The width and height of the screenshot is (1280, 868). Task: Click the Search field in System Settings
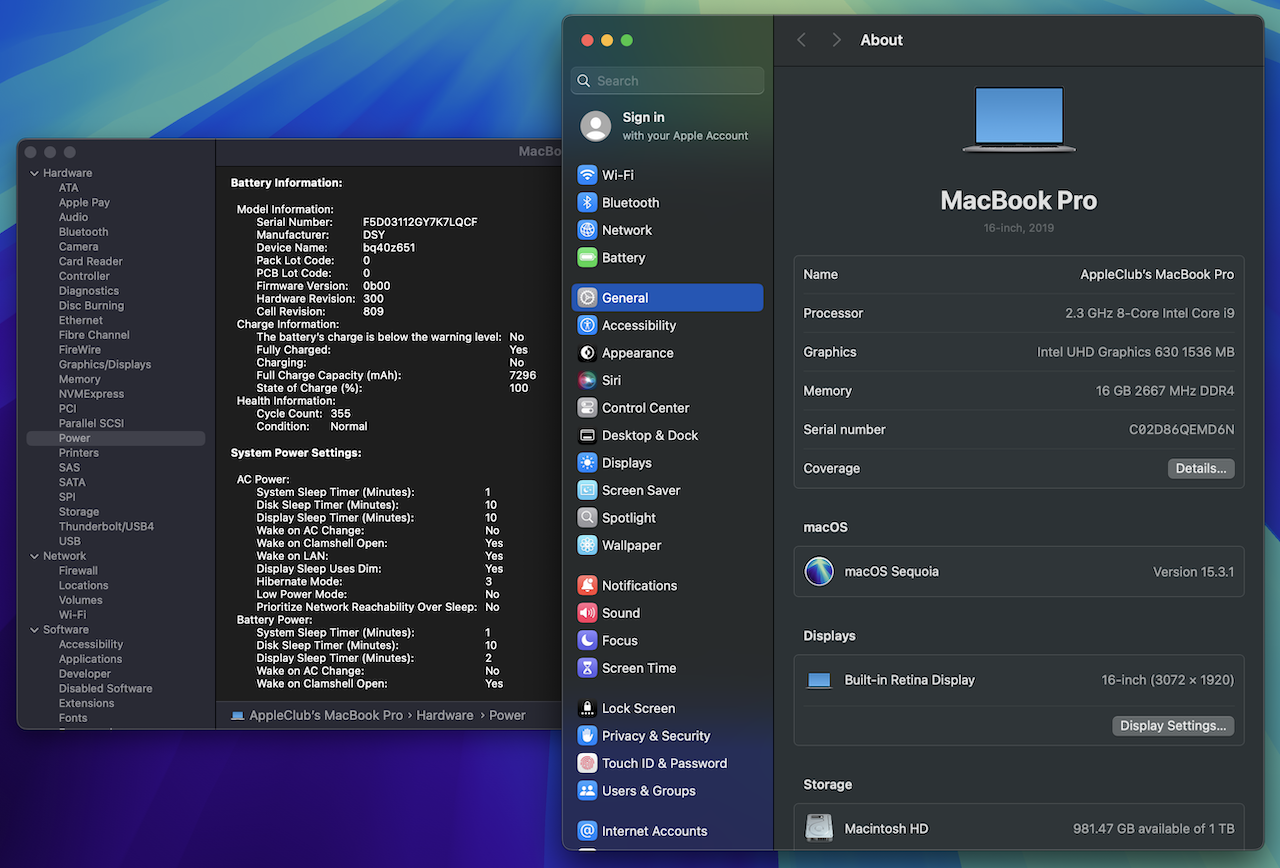[x=668, y=81]
